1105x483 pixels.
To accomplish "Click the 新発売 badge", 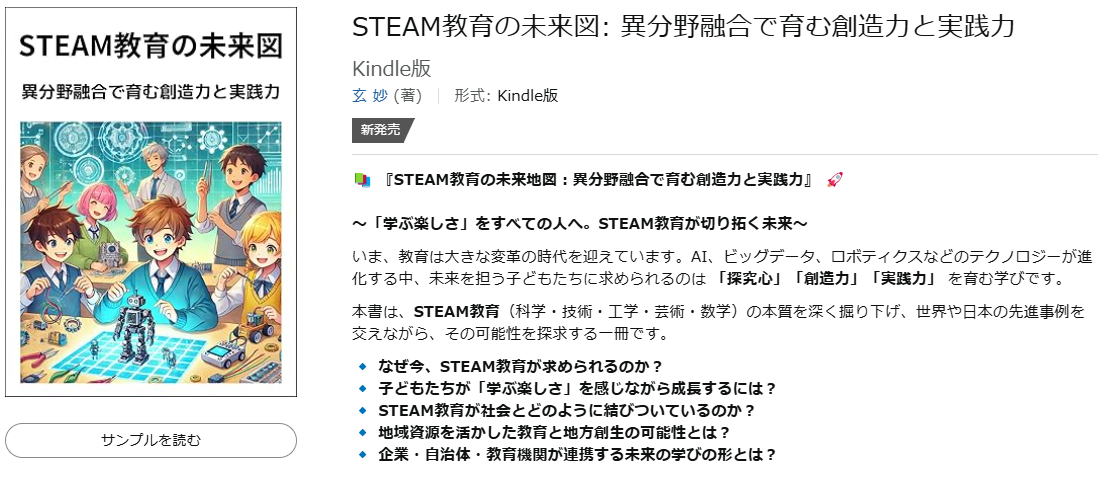I will [x=381, y=130].
